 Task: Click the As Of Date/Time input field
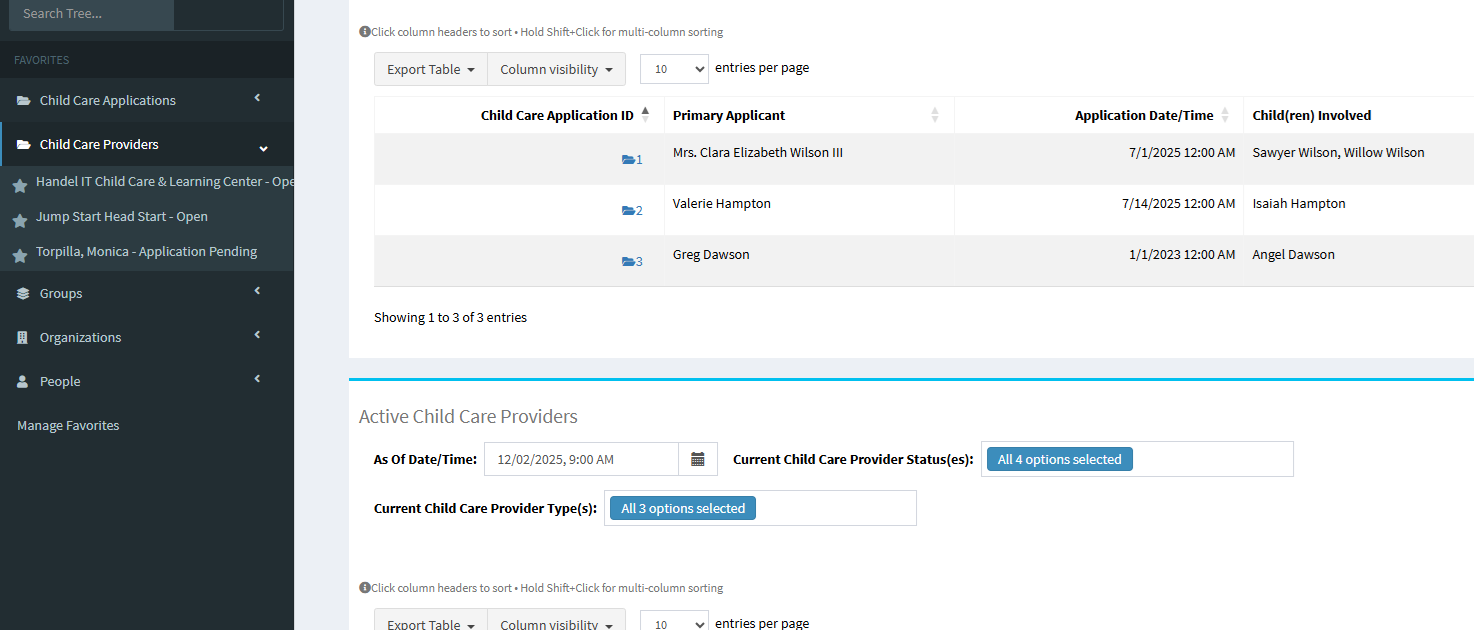(582, 459)
